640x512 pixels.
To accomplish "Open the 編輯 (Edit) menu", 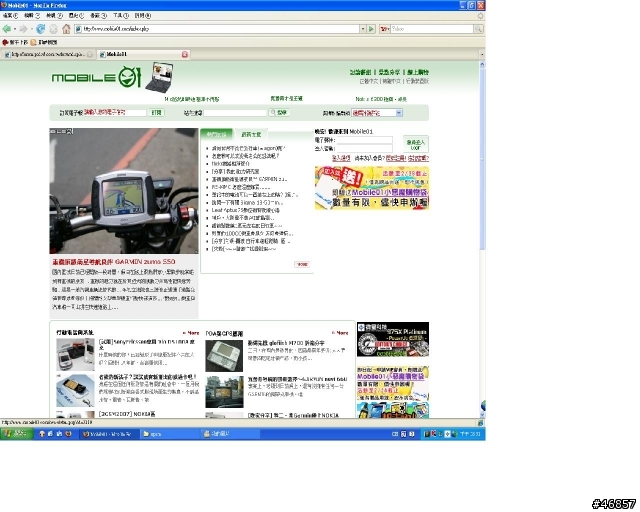I will pos(32,16).
